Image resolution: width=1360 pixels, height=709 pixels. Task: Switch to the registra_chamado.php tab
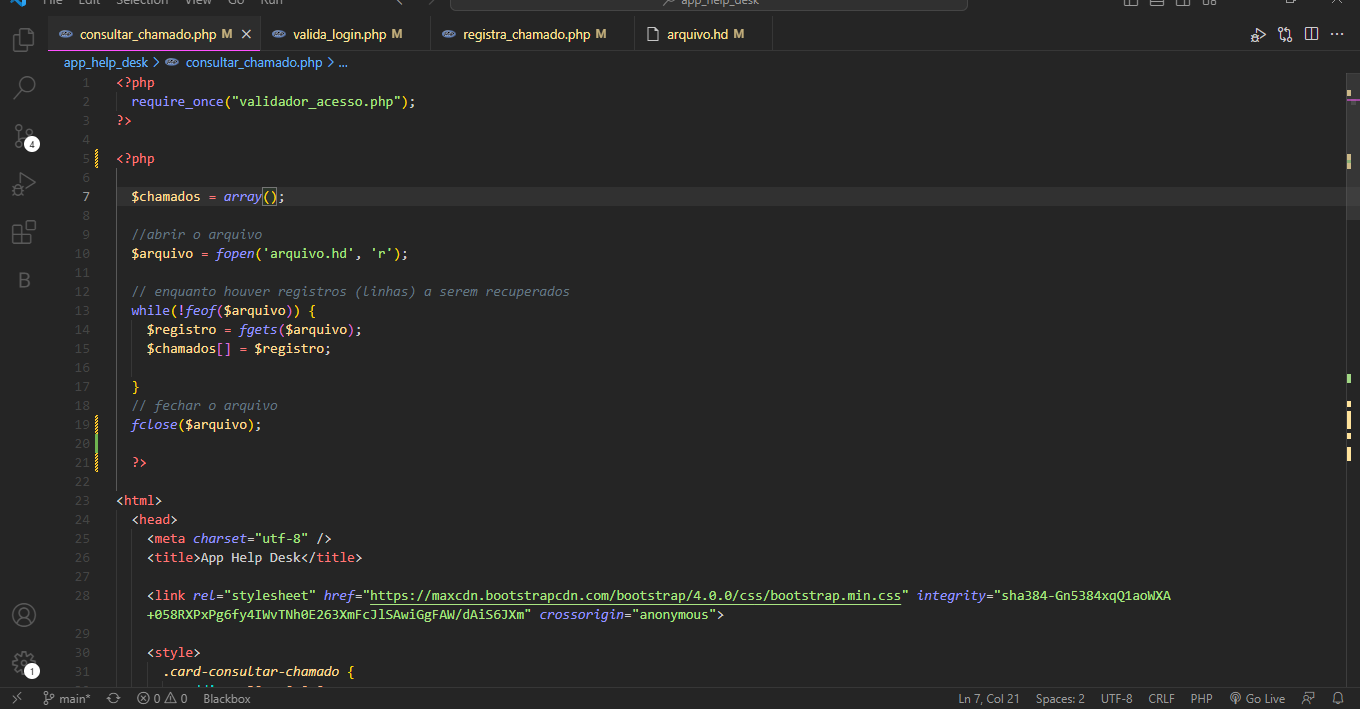coord(532,34)
